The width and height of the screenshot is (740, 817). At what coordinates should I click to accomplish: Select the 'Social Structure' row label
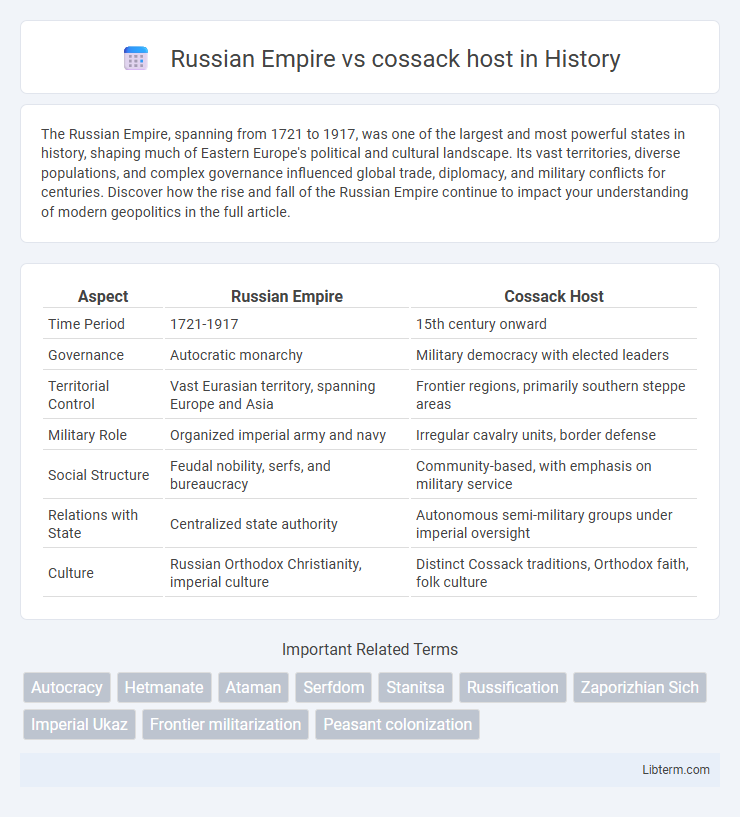click(x=98, y=475)
